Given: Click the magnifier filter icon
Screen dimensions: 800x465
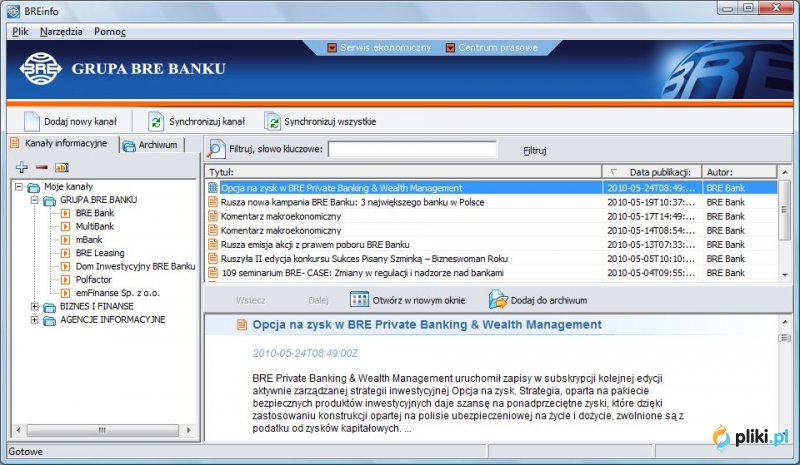Looking at the screenshot, I should [215, 149].
